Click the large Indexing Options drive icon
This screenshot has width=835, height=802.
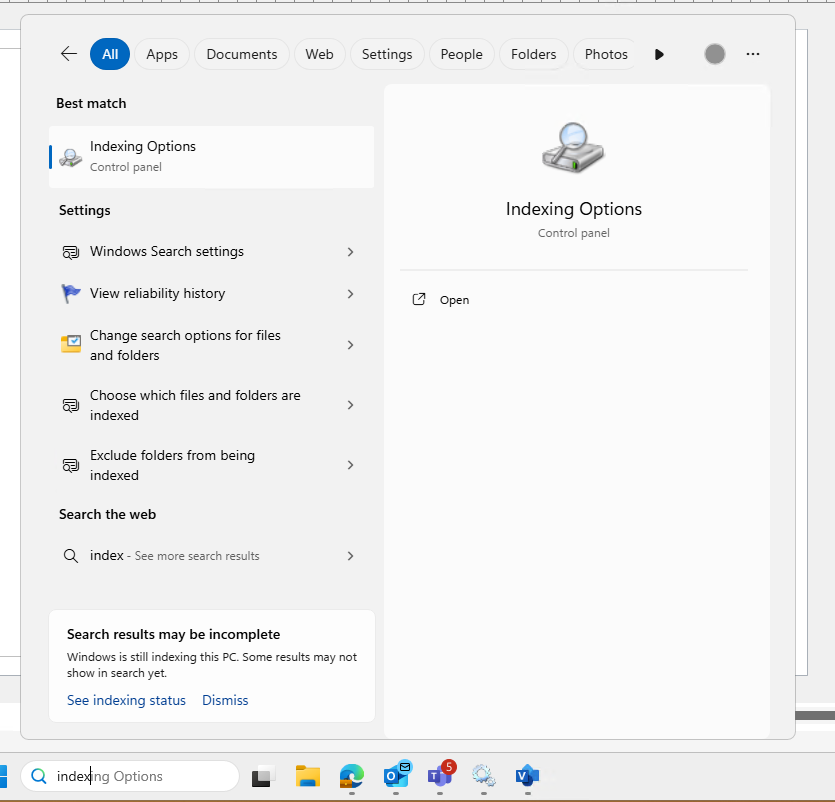point(573,148)
